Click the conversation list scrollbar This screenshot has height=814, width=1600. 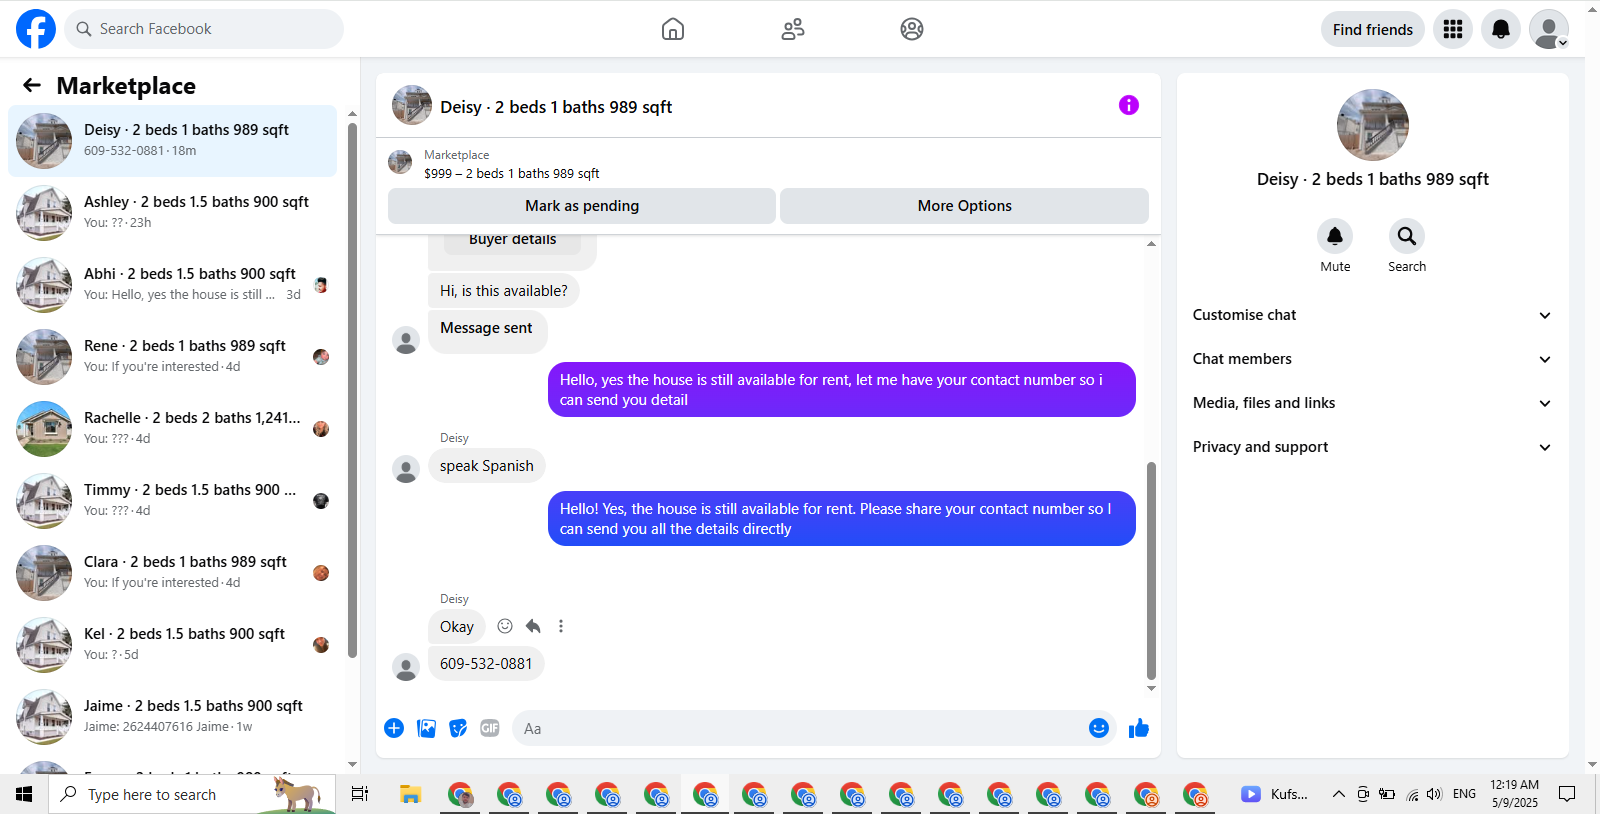coord(352,390)
